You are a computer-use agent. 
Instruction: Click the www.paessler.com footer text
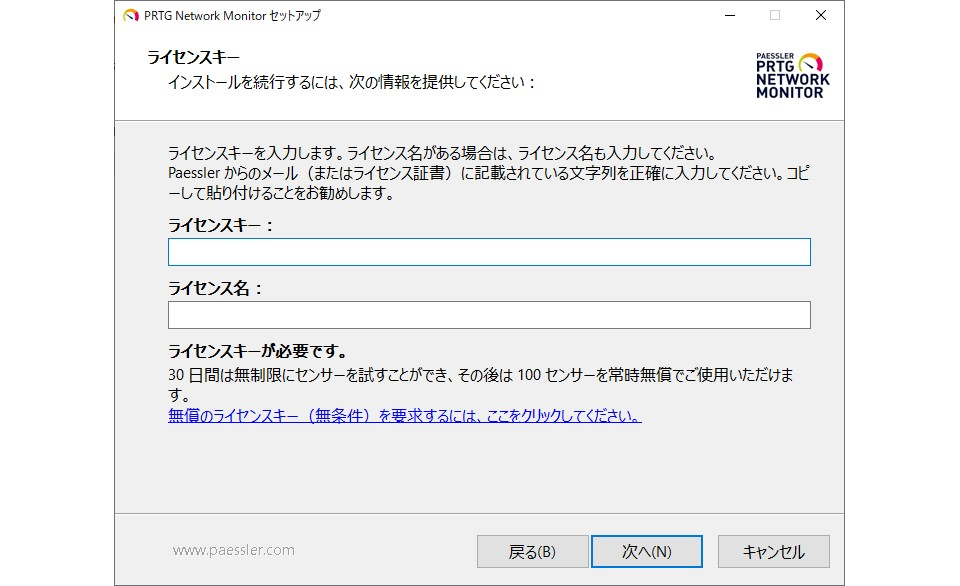tap(233, 550)
